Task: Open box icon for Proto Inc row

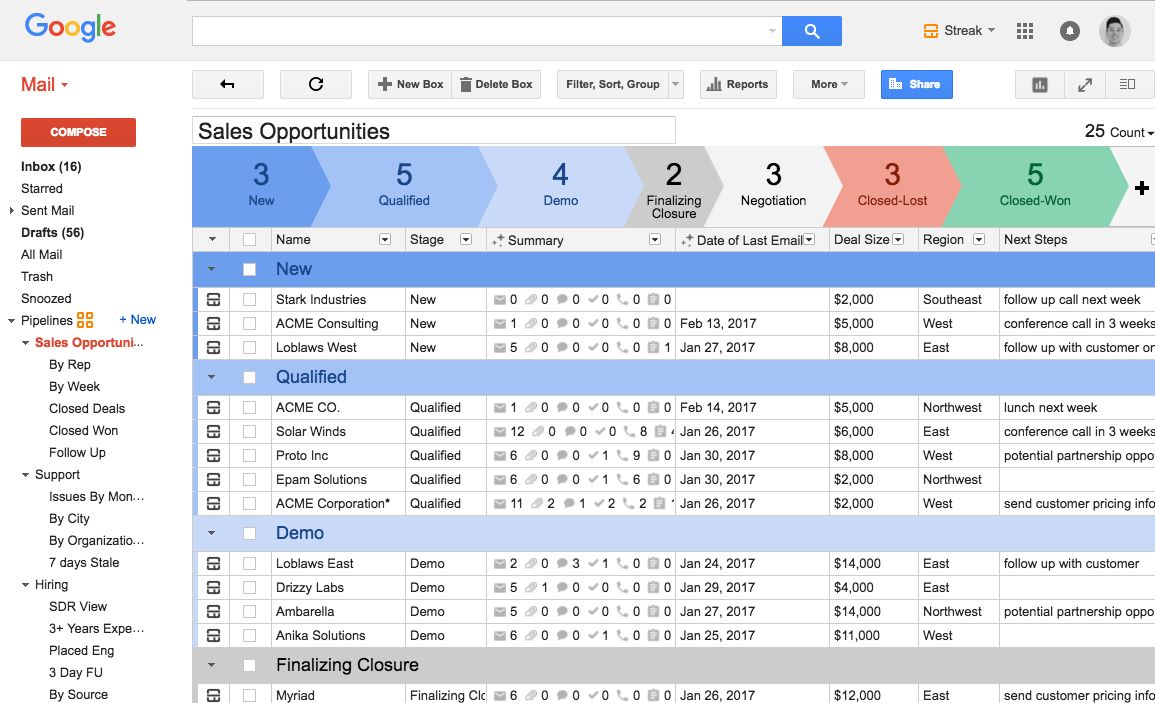Action: click(214, 455)
